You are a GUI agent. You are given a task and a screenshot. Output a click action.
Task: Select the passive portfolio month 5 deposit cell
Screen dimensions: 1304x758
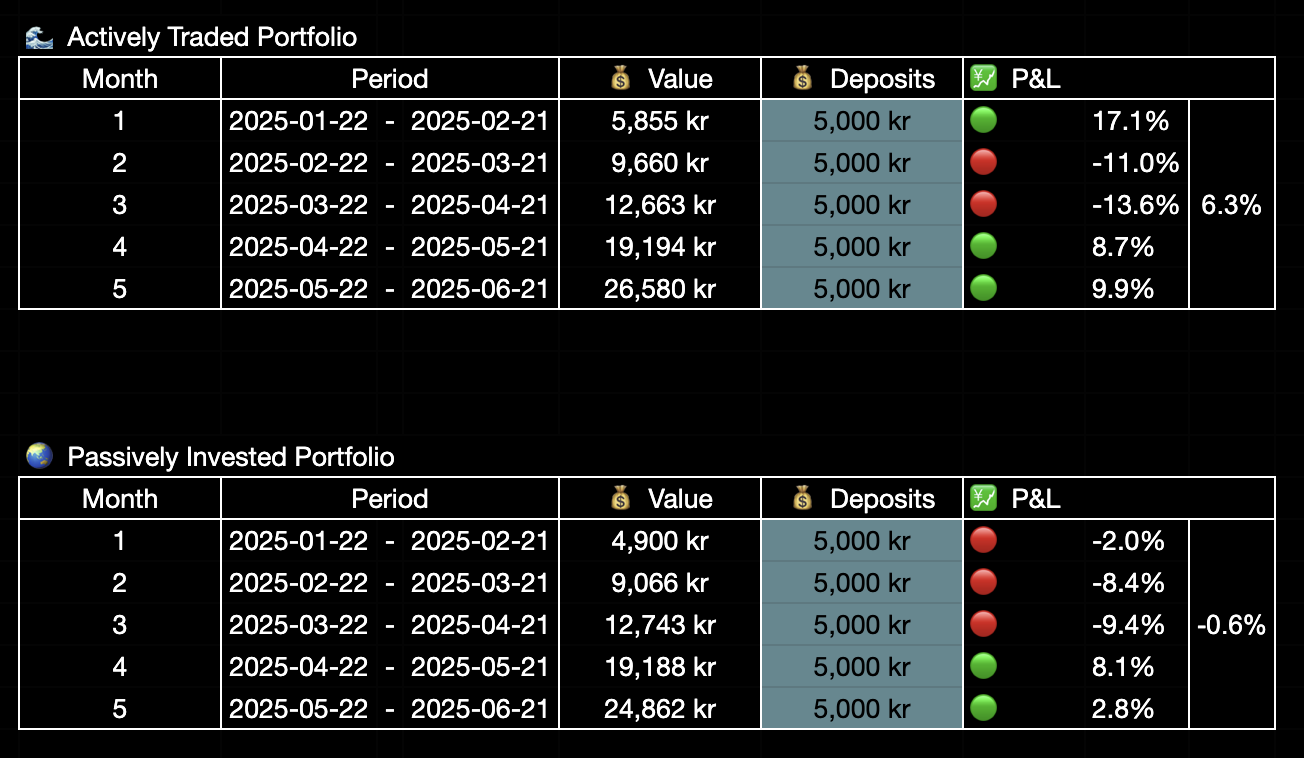click(x=862, y=709)
